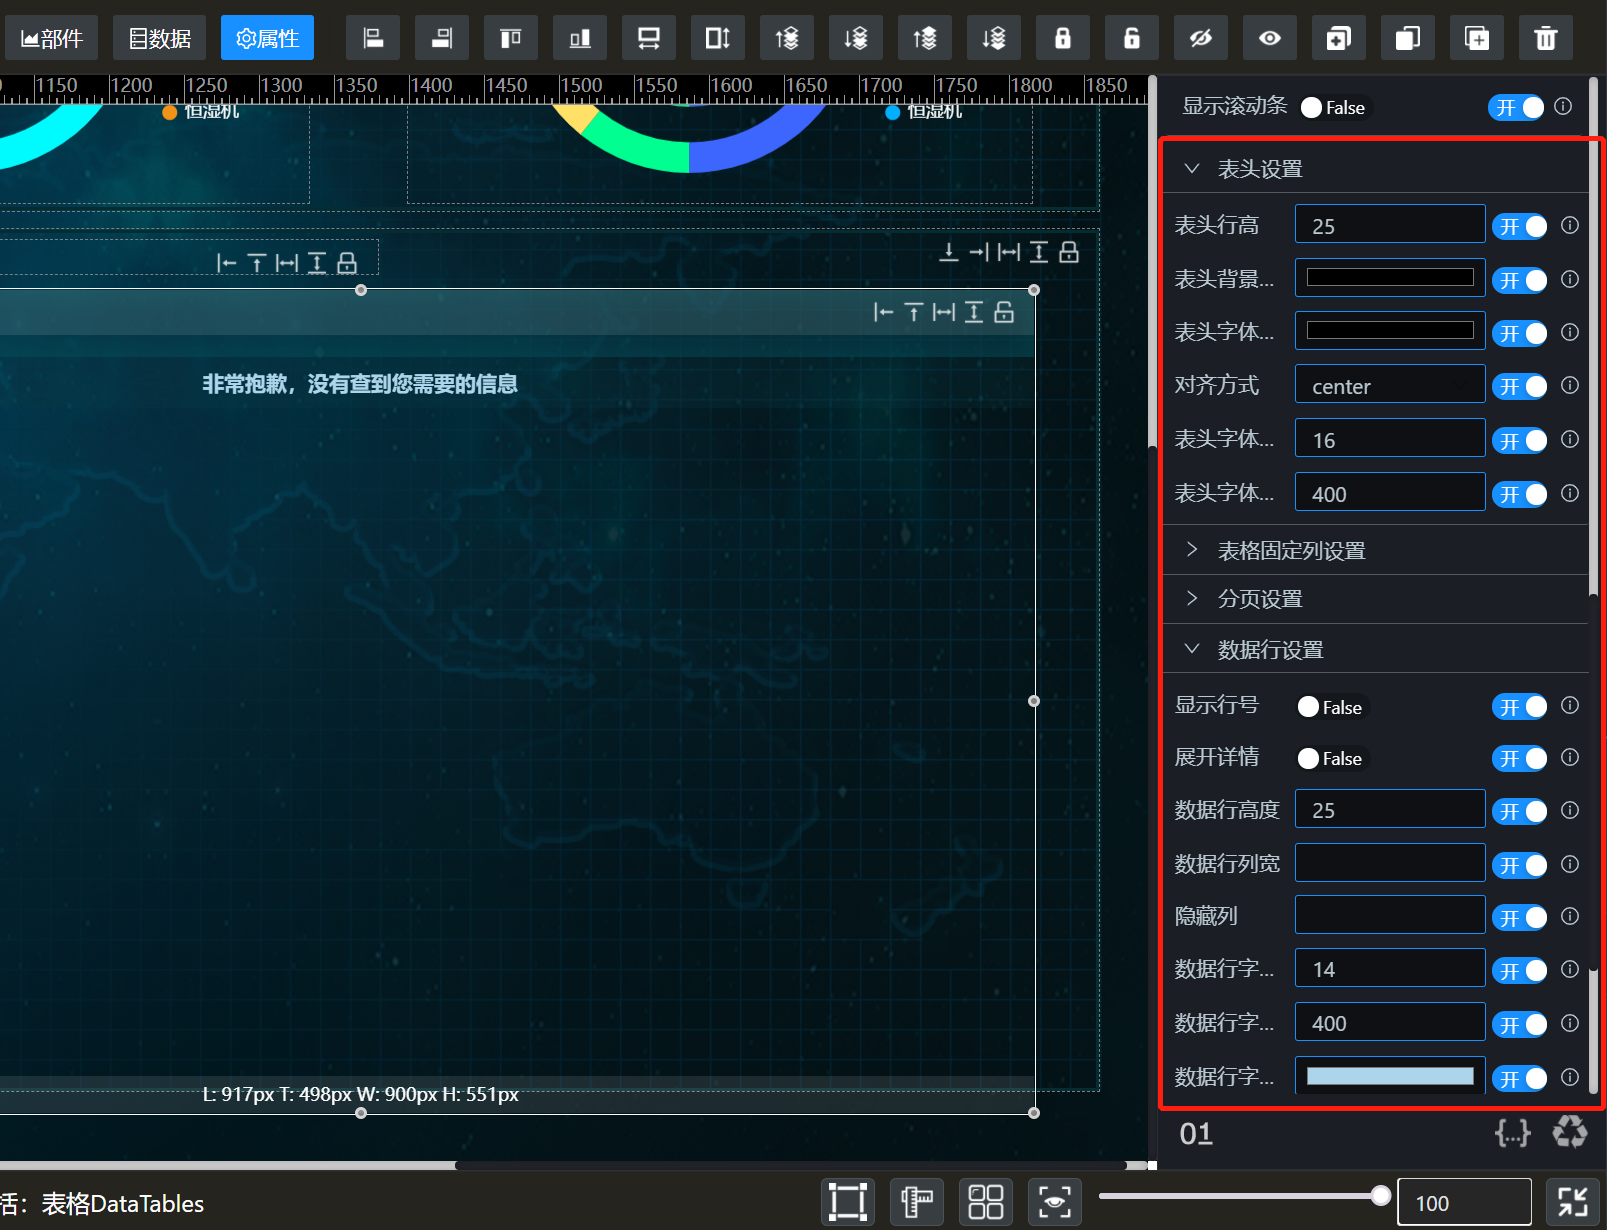This screenshot has width=1607, height=1230.
Task: Click the recycle icon beside code braces
Action: [x=1570, y=1132]
